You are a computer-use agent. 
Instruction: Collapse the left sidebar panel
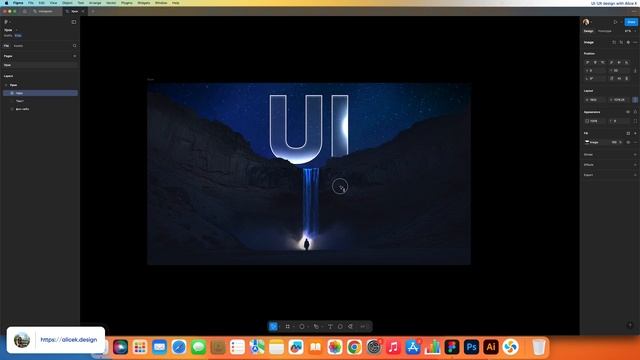tap(74, 22)
